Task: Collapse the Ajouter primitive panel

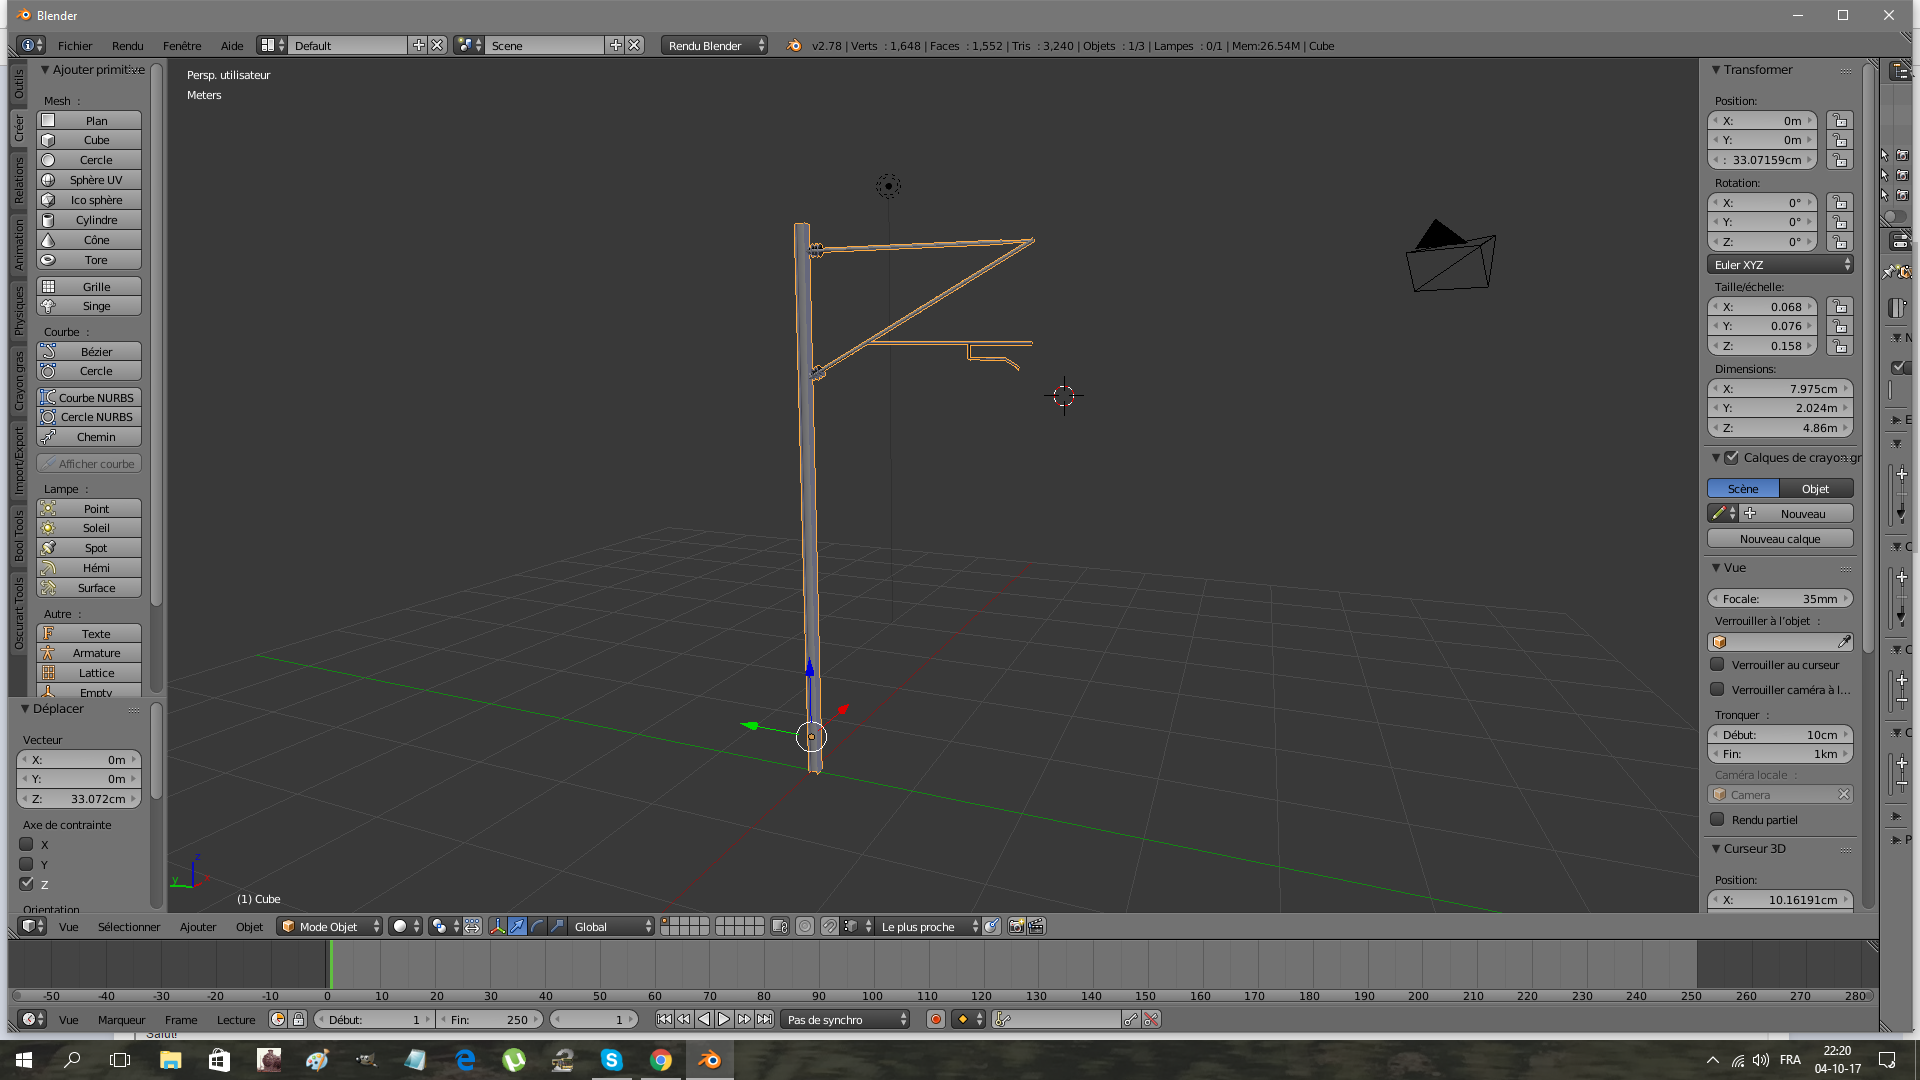Action: tap(44, 69)
